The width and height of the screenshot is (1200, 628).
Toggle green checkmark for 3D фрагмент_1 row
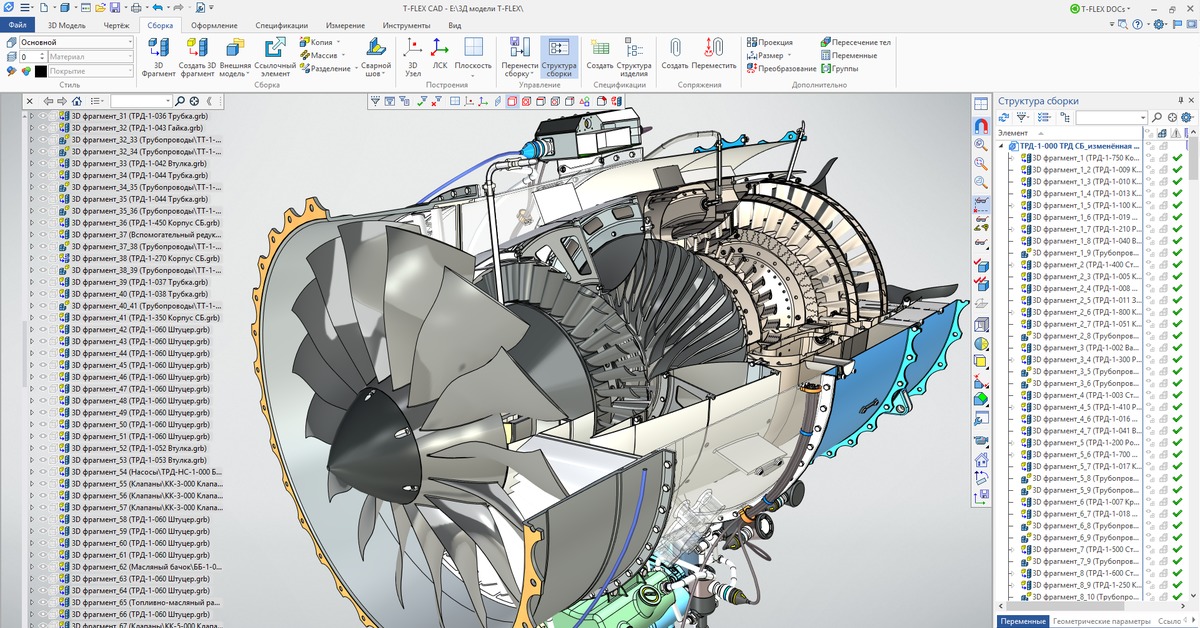point(1178,158)
